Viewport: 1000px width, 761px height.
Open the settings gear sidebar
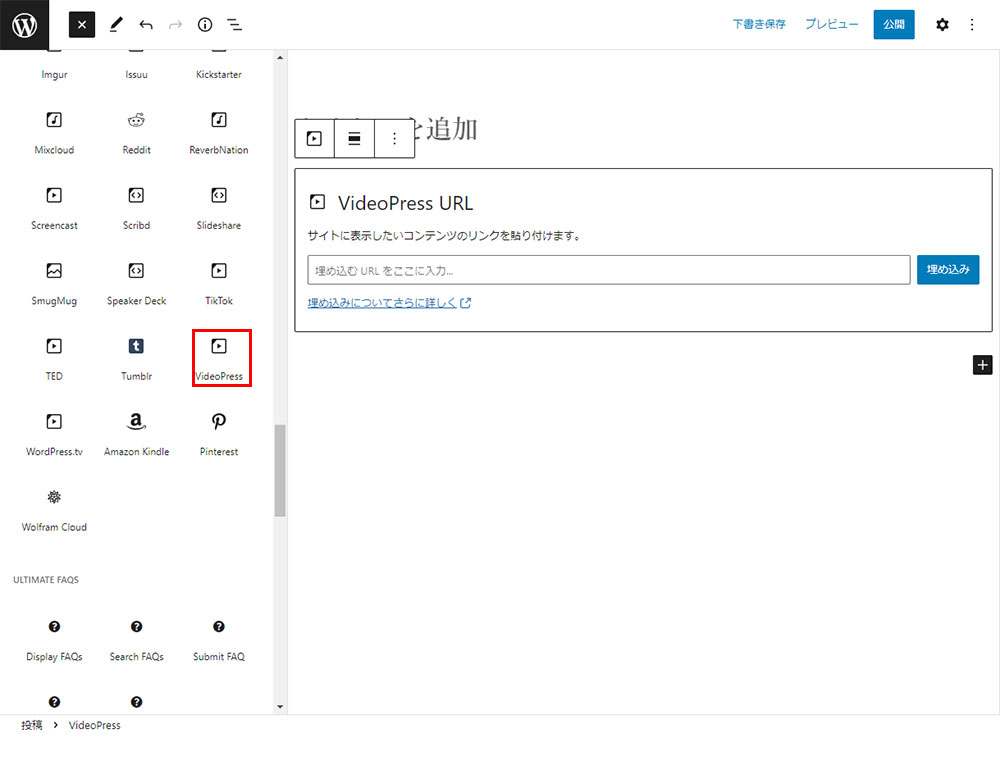point(942,25)
